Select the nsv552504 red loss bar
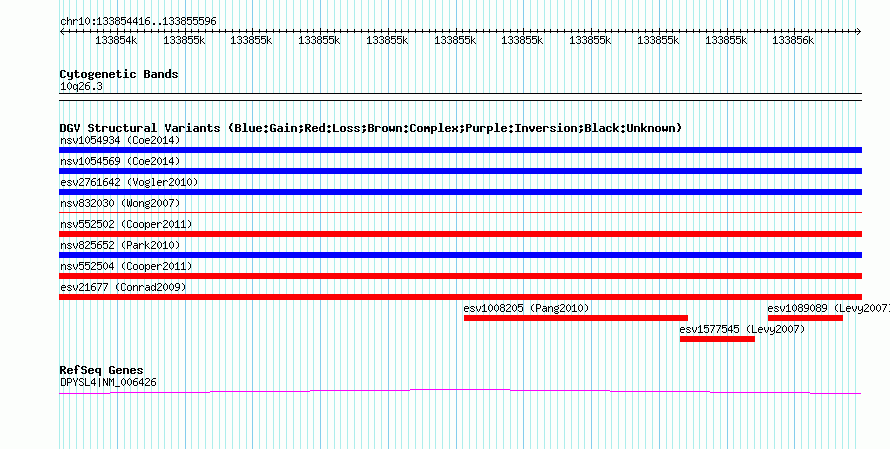 click(460, 276)
